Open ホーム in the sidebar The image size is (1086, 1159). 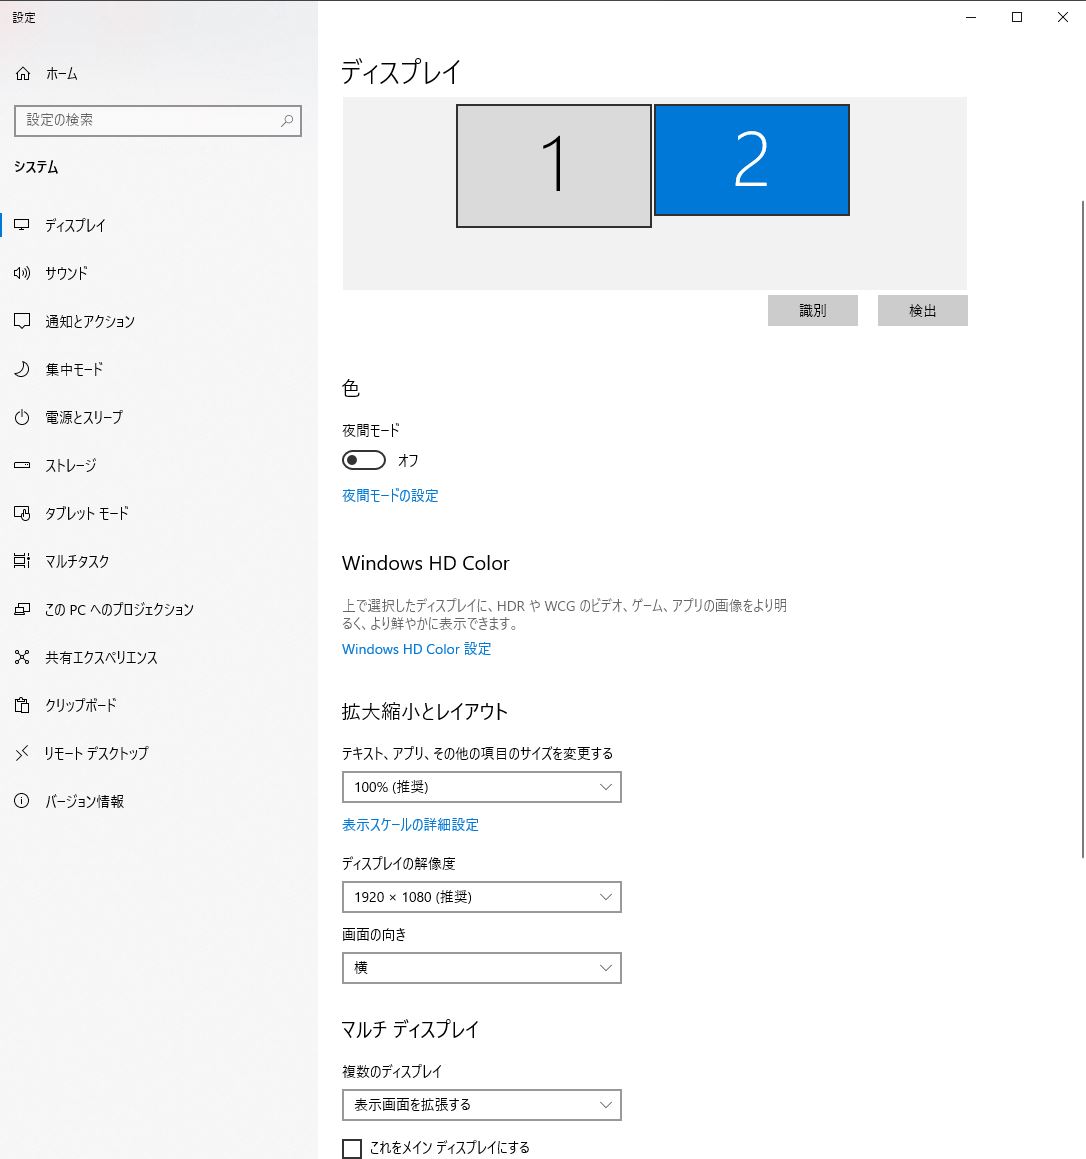coord(158,73)
